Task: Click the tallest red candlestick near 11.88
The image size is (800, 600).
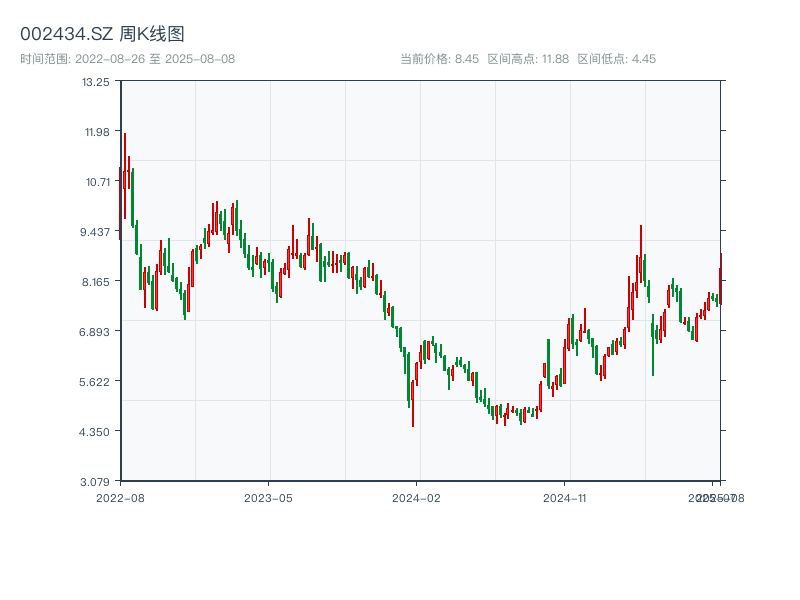Action: (x=124, y=176)
